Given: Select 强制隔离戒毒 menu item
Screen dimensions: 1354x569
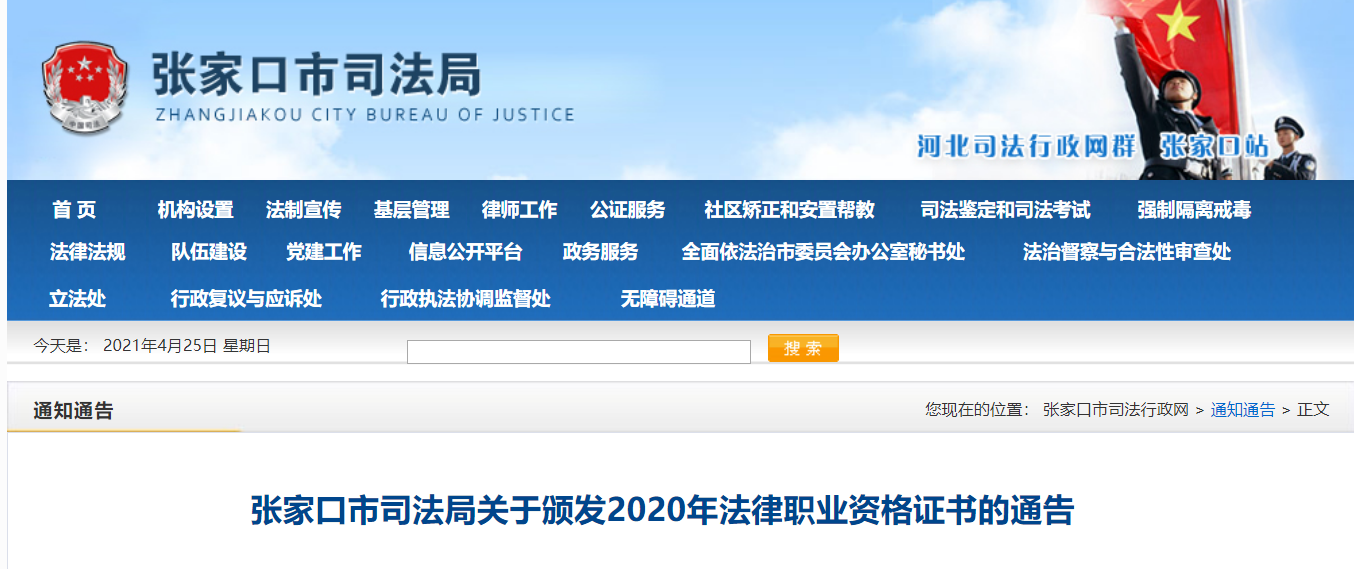Looking at the screenshot, I should tap(1194, 210).
